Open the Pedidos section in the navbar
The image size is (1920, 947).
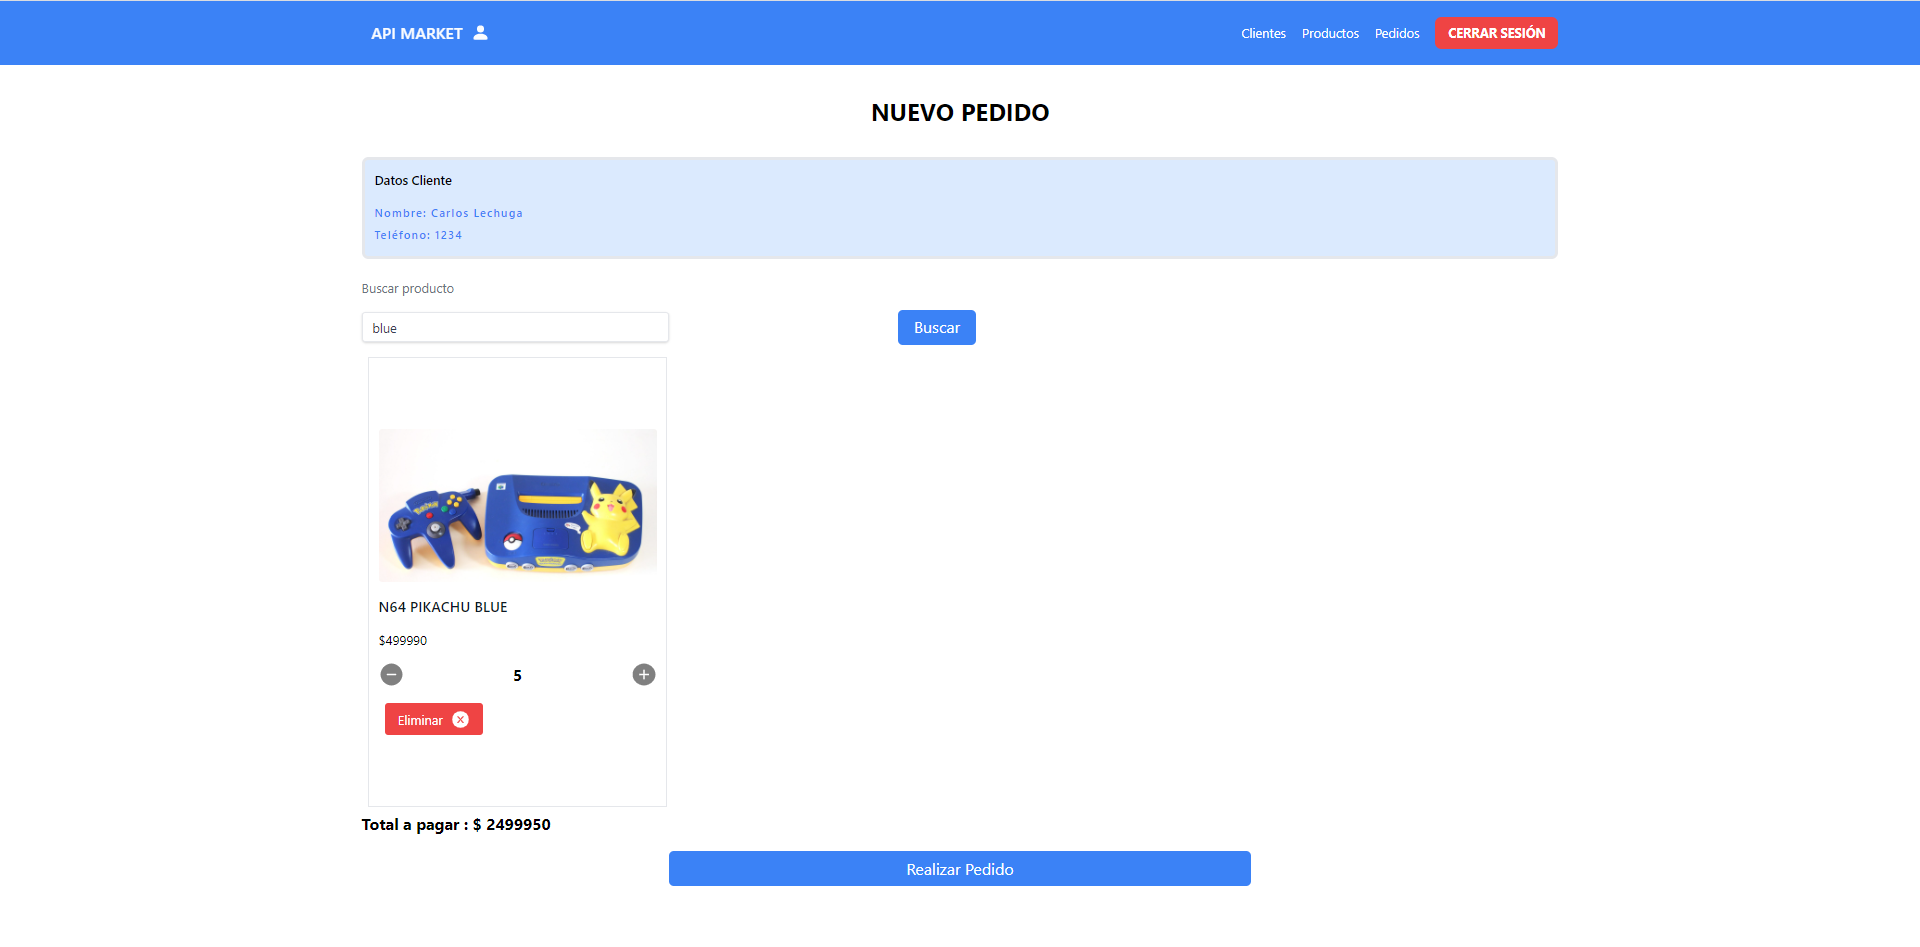1396,33
